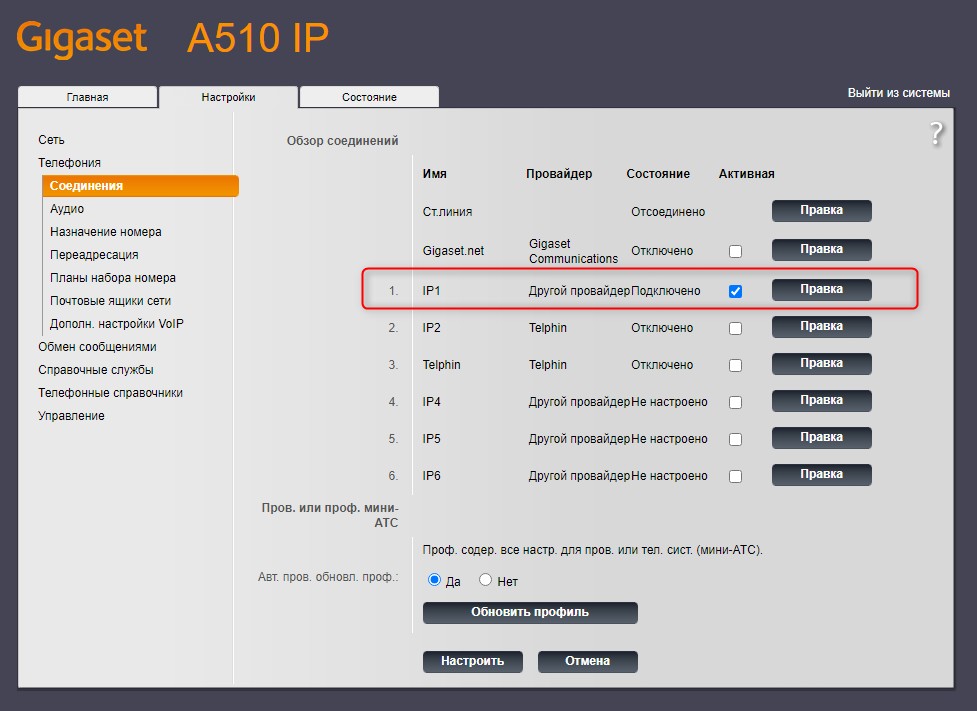Click the IP2 connection name
The image size is (977, 711).
tap(431, 328)
